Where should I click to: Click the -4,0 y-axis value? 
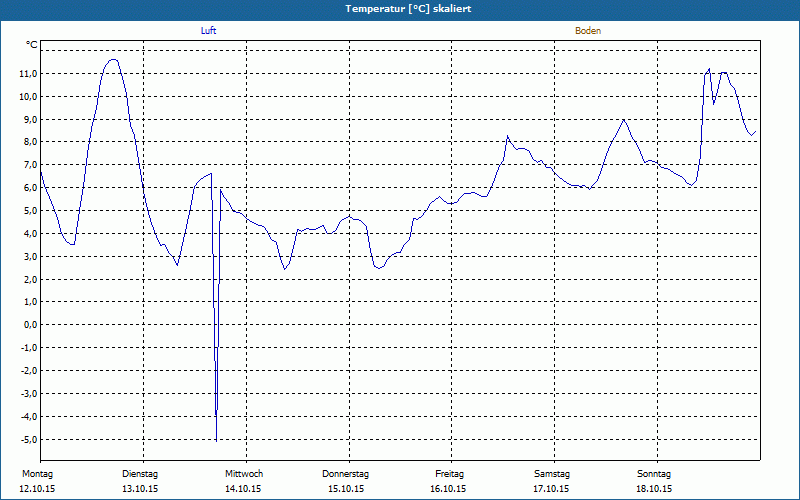[29, 417]
